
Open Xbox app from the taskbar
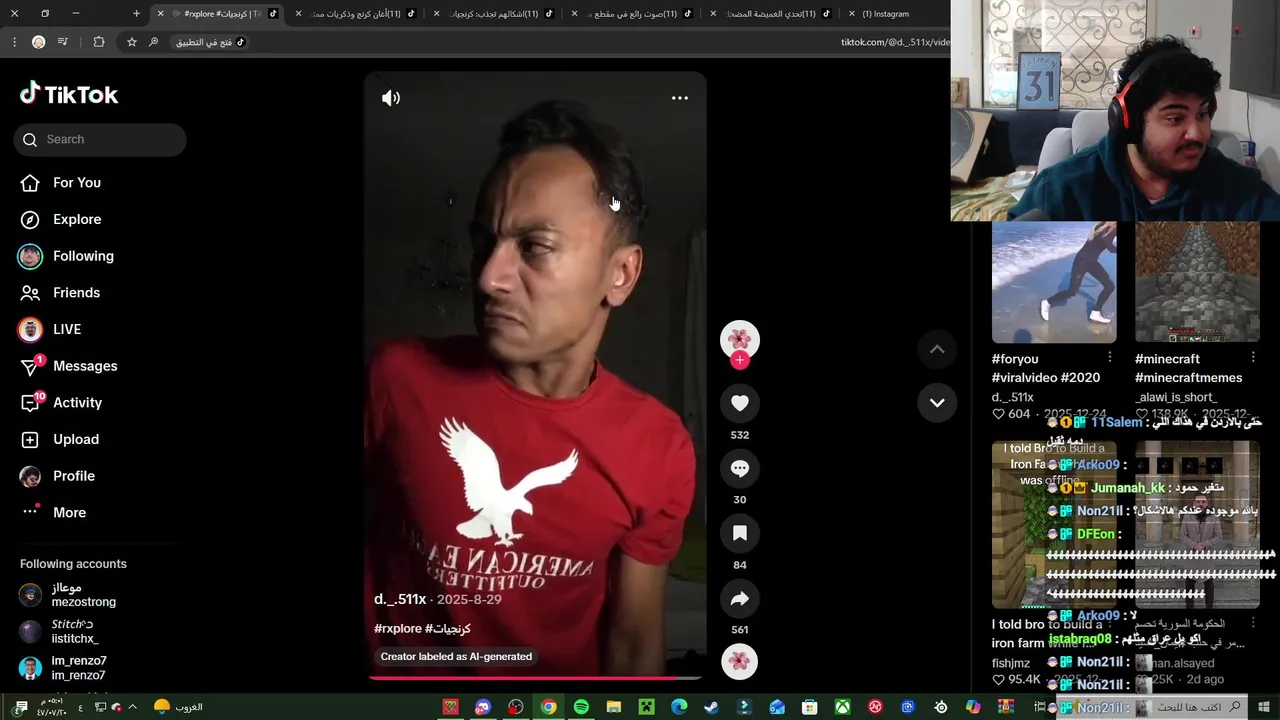(x=843, y=707)
